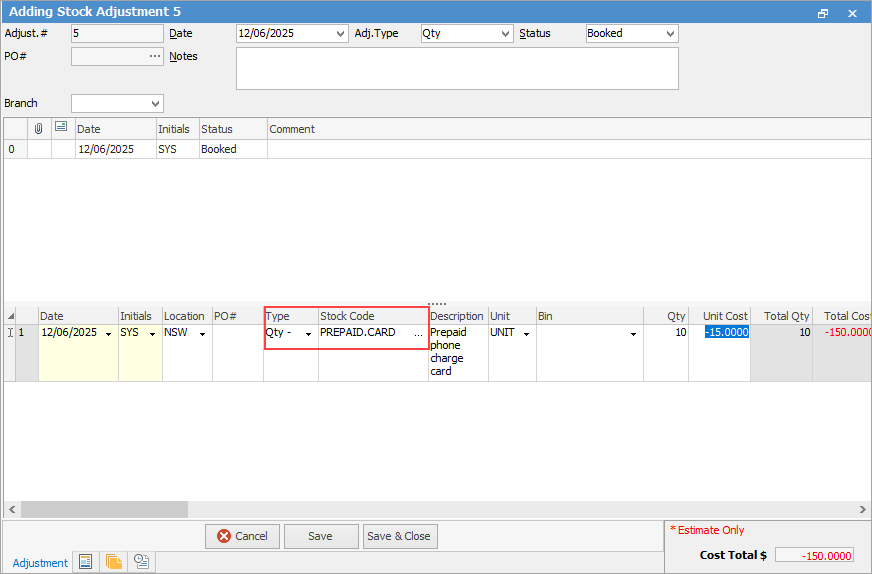872x574 pixels.
Task: Expand the Adj.Type dropdown showing Qty
Action: pyautogui.click(x=505, y=34)
